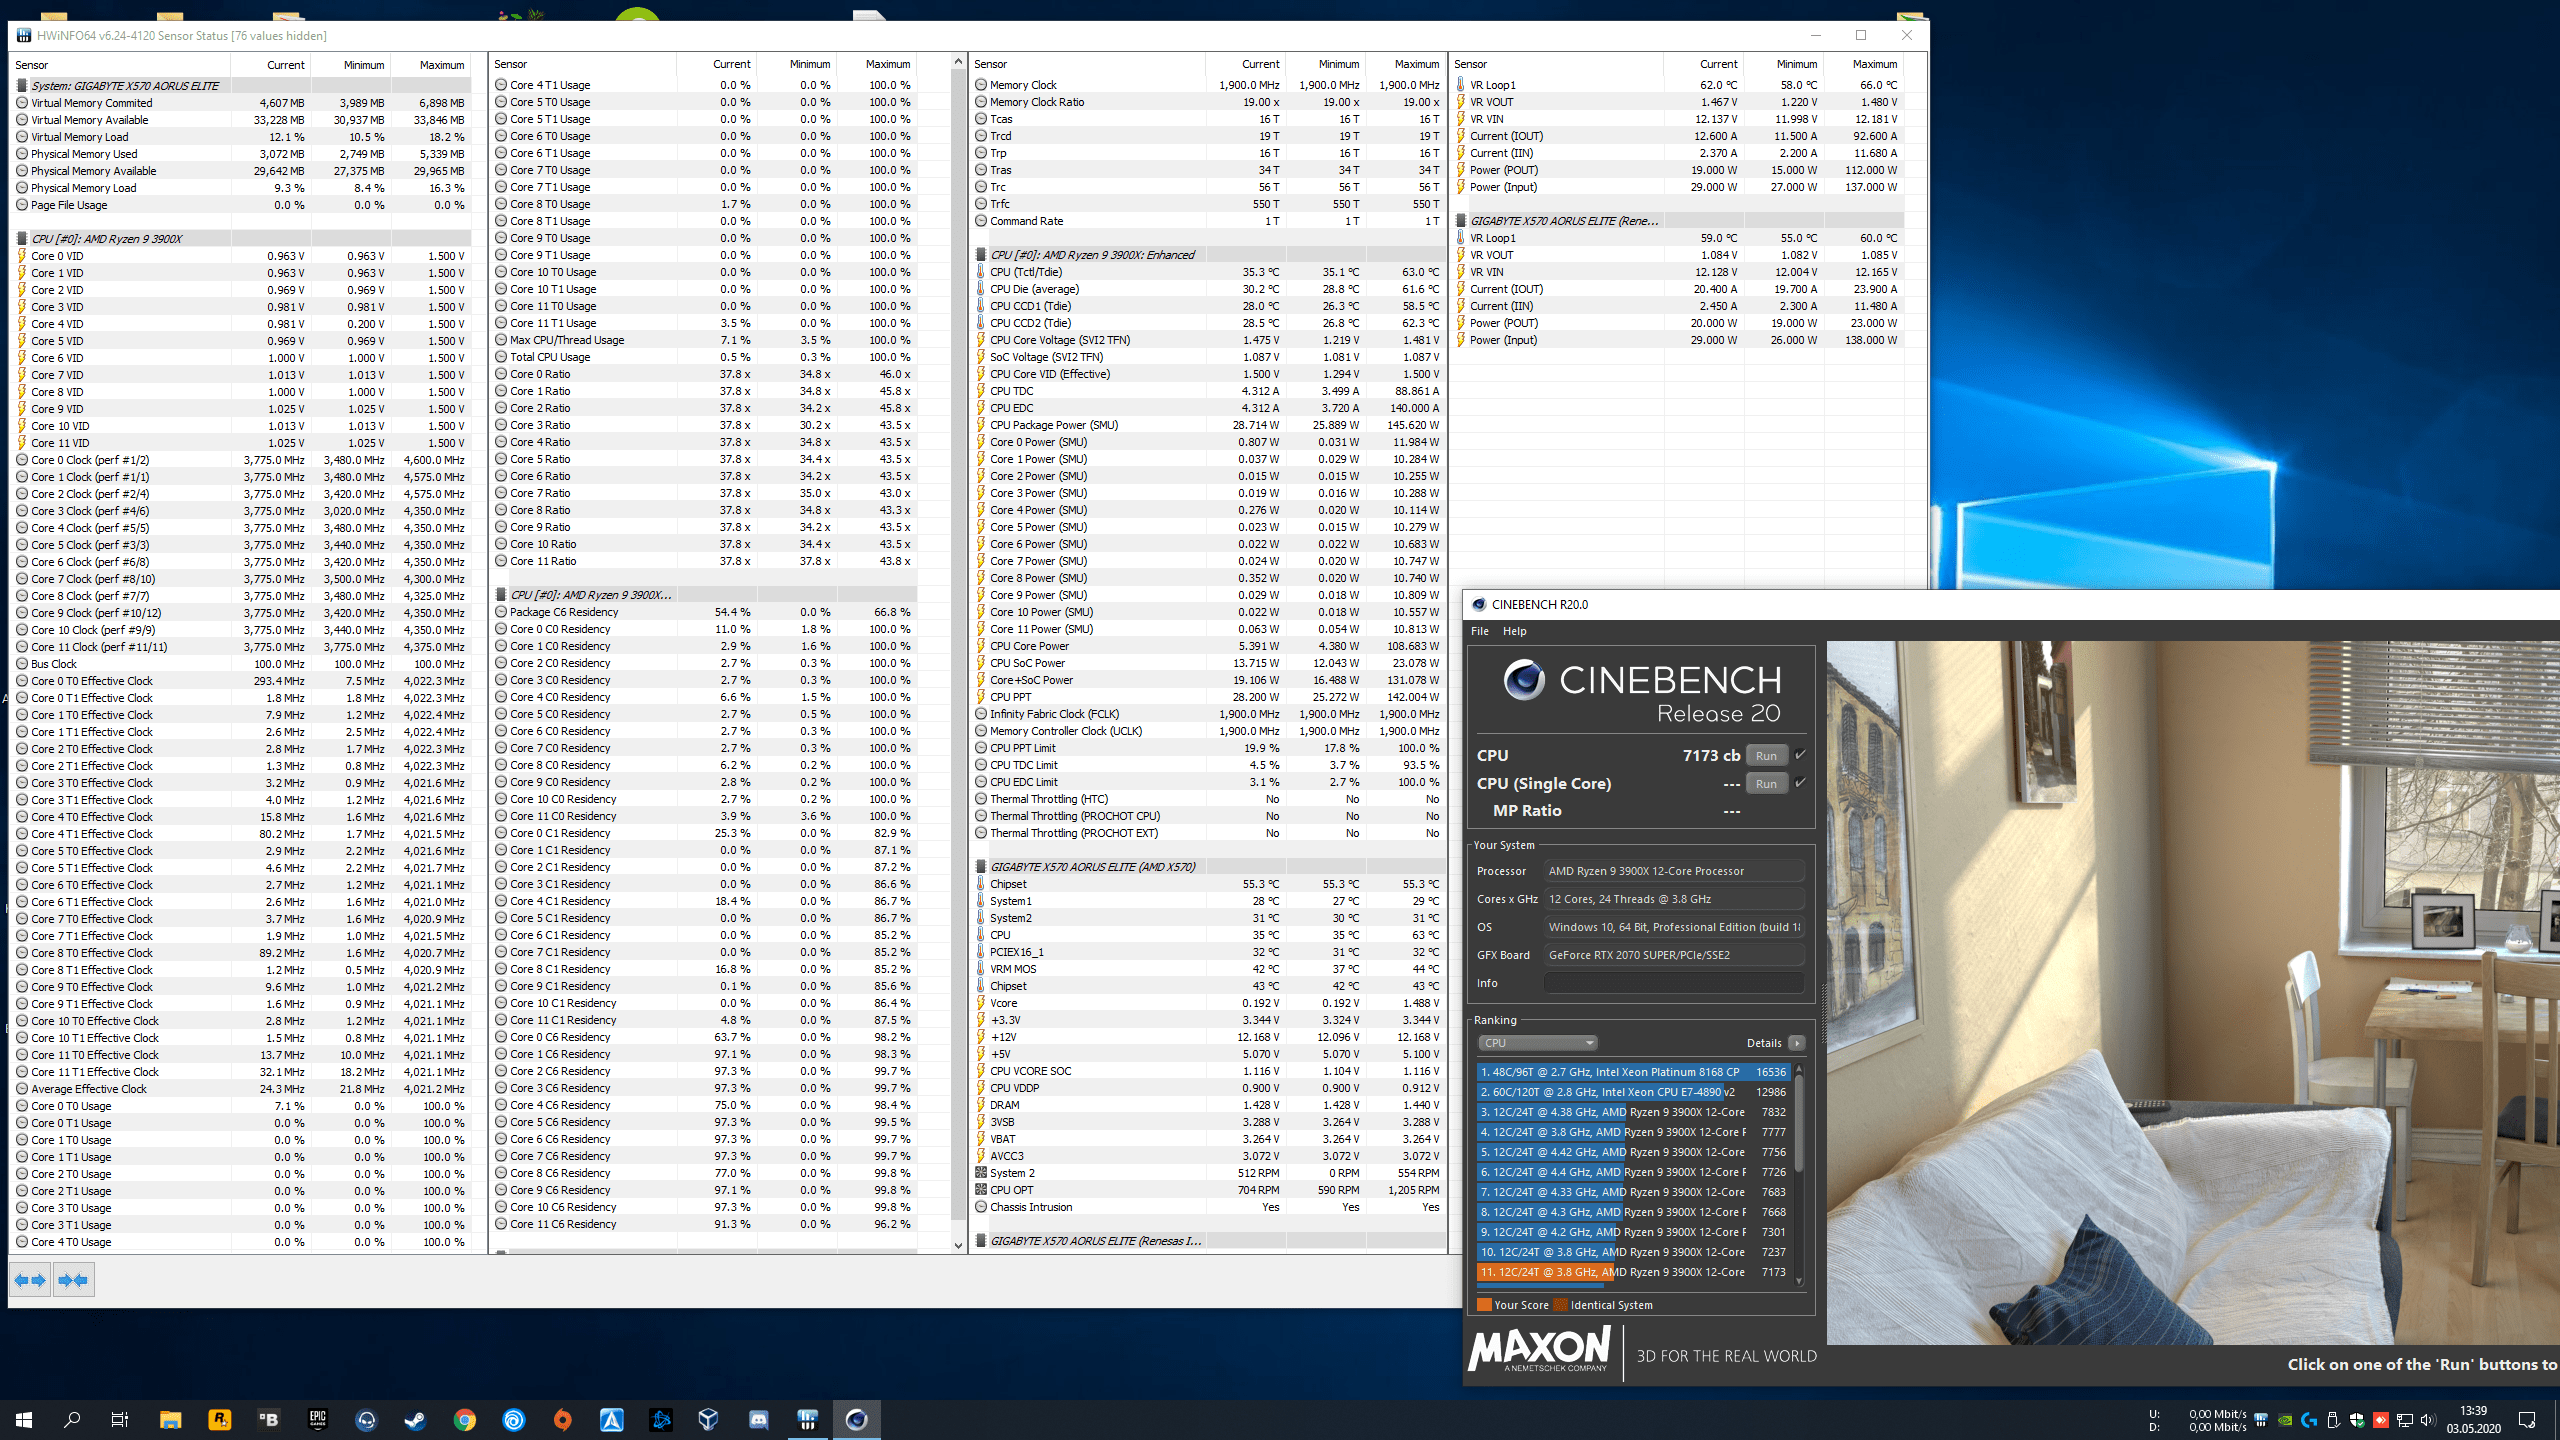Open Google Chrome from the taskbar
2560x1440 pixels.
464,1419
